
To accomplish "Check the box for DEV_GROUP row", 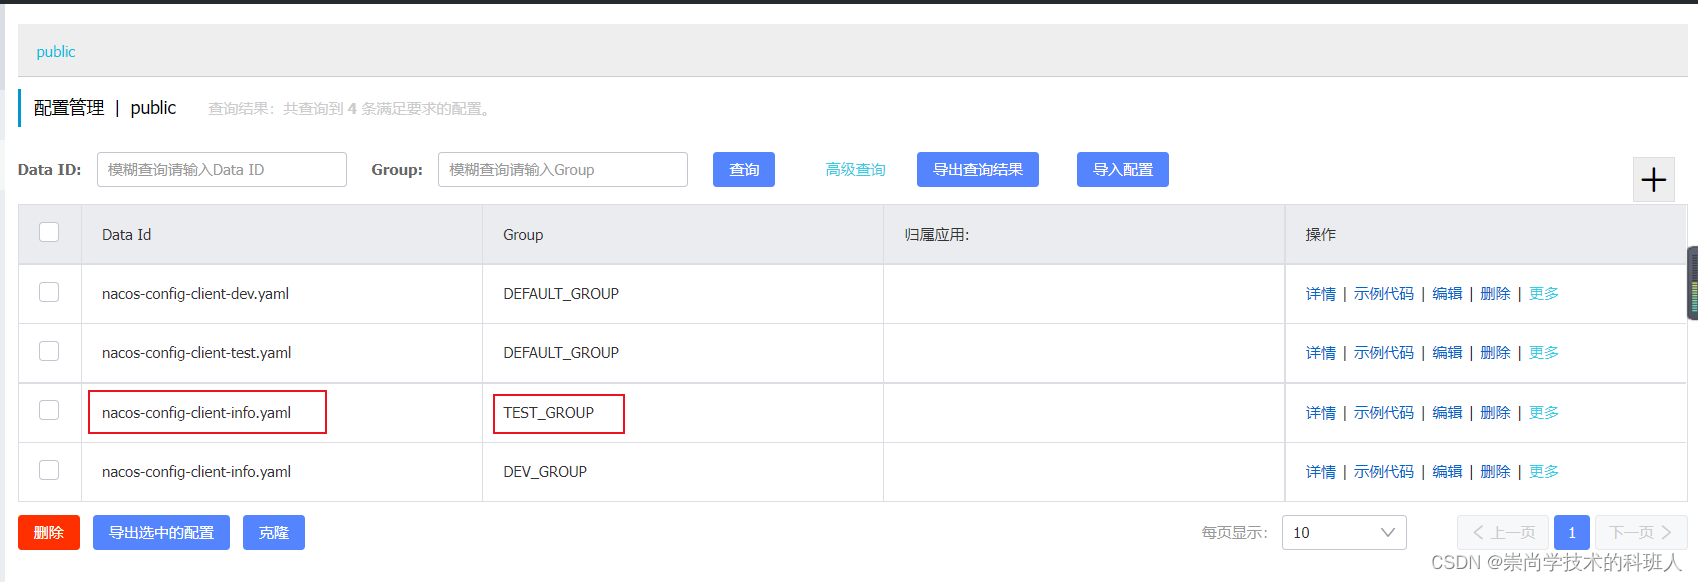I will (49, 470).
